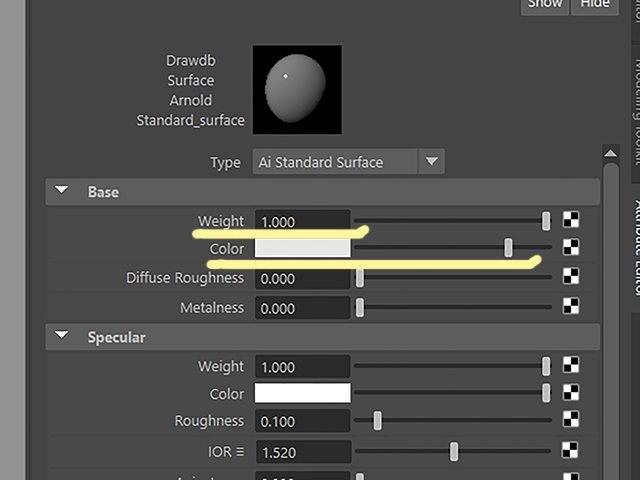The image size is (640, 480).
Task: Open texture map button for Diffuse Roughness
Action: click(x=571, y=276)
